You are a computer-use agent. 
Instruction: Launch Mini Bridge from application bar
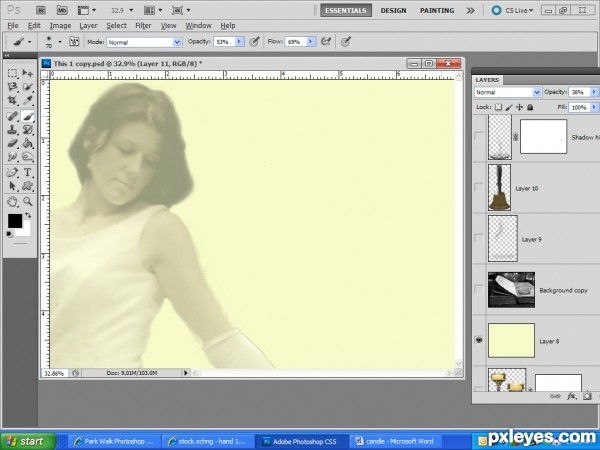click(62, 10)
